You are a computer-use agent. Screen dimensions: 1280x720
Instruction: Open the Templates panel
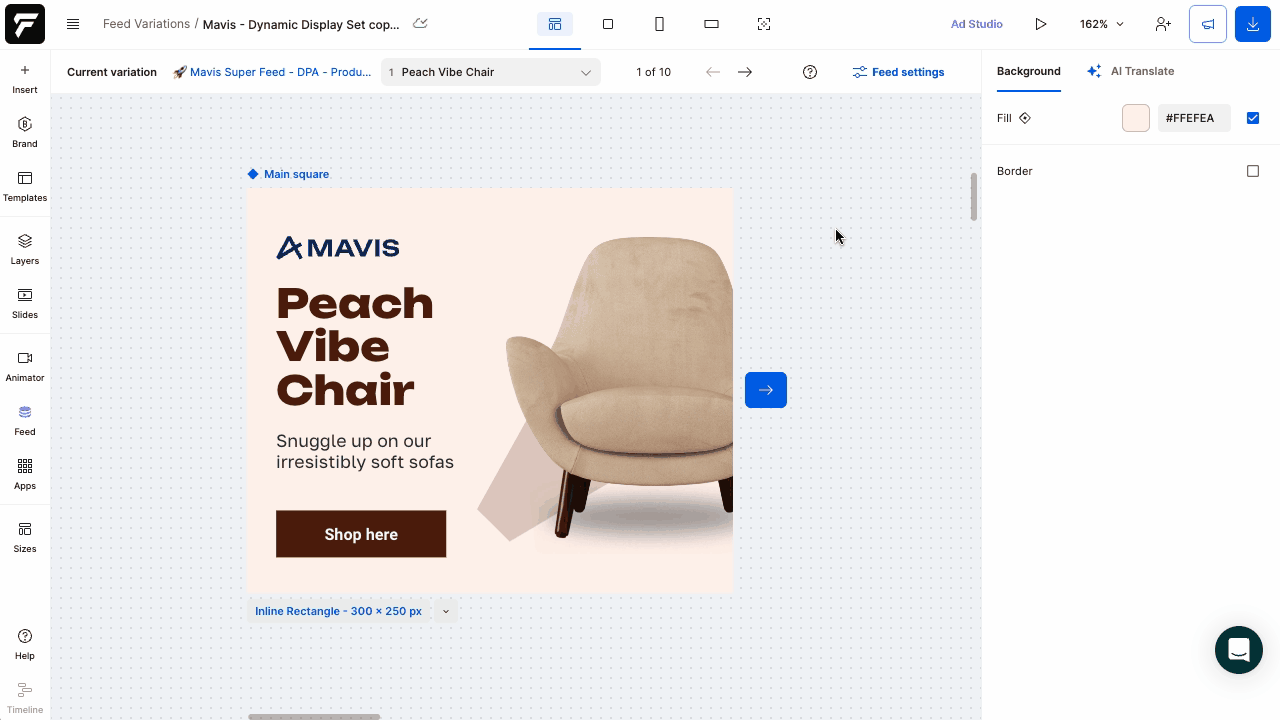25,186
